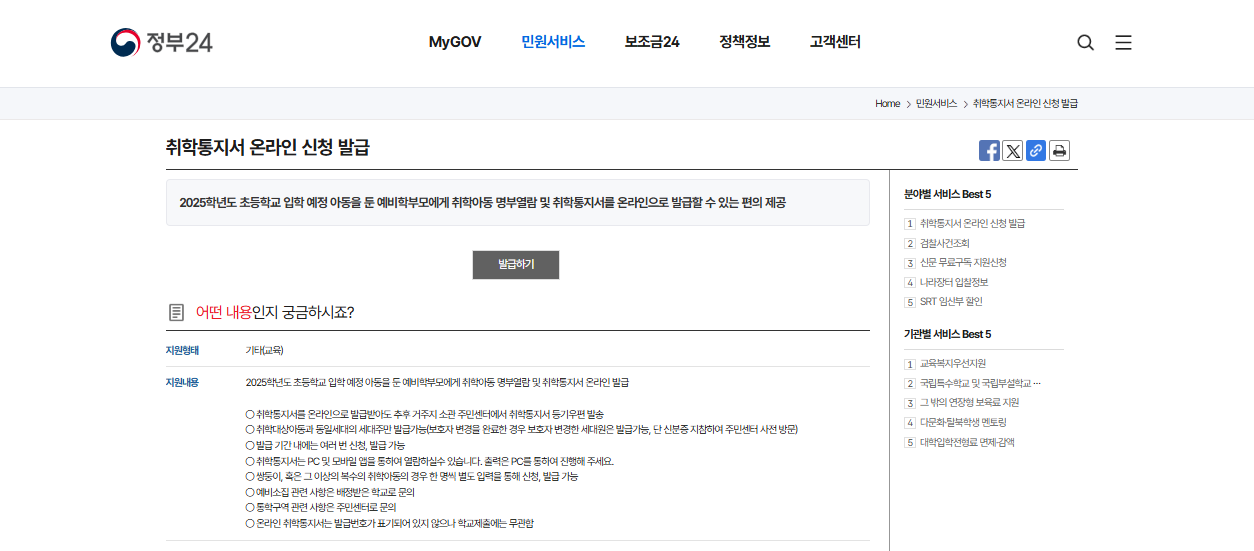Open 국립특수학교 및 국립부설학교 link
1254x551 pixels.
pyautogui.click(x=981, y=383)
